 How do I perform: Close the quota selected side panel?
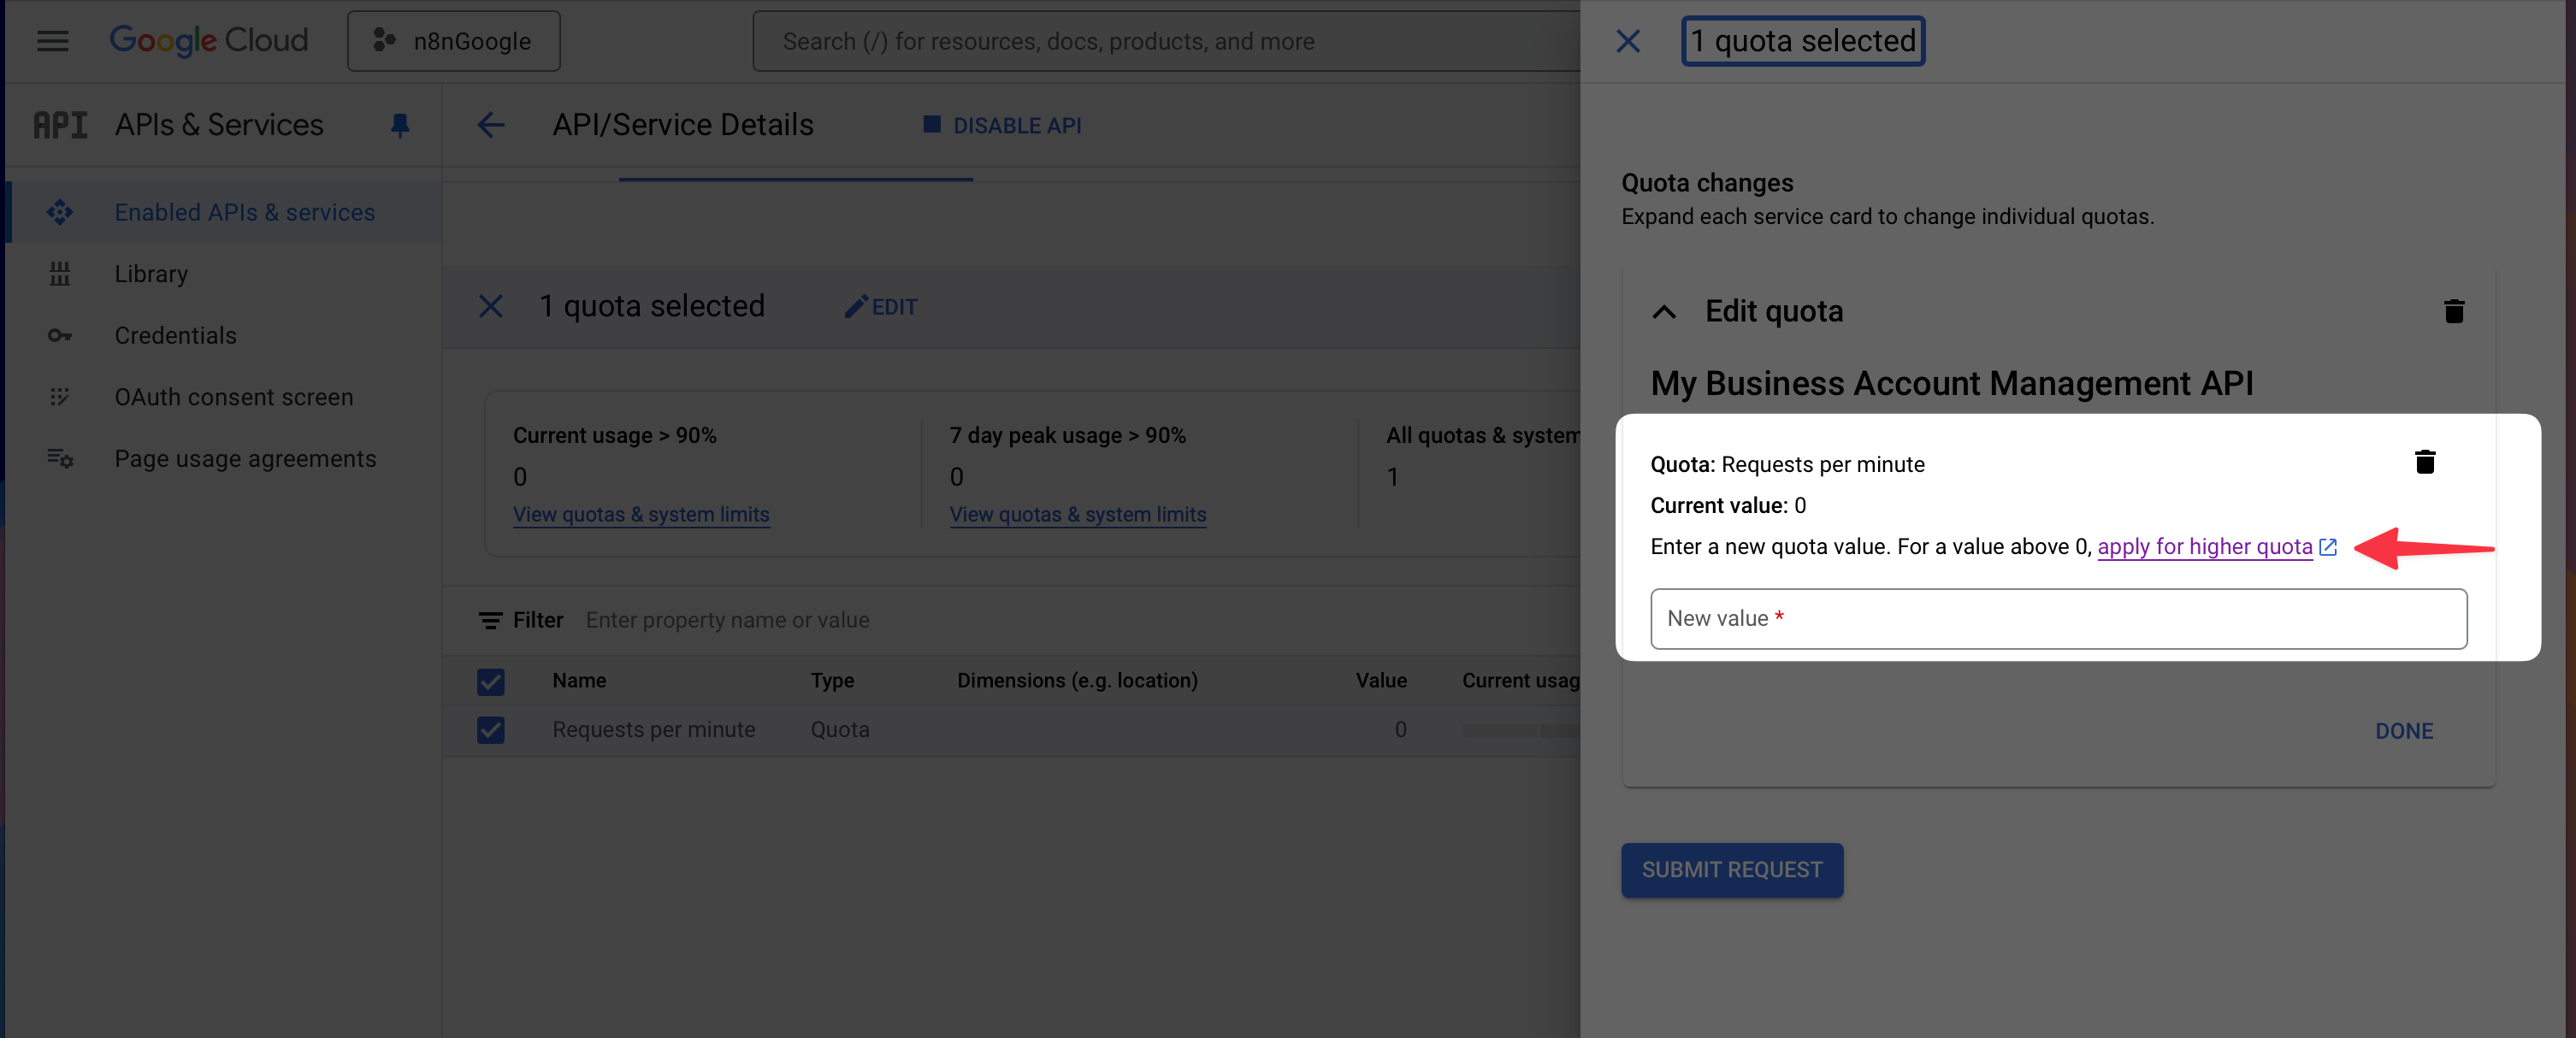(x=1627, y=41)
